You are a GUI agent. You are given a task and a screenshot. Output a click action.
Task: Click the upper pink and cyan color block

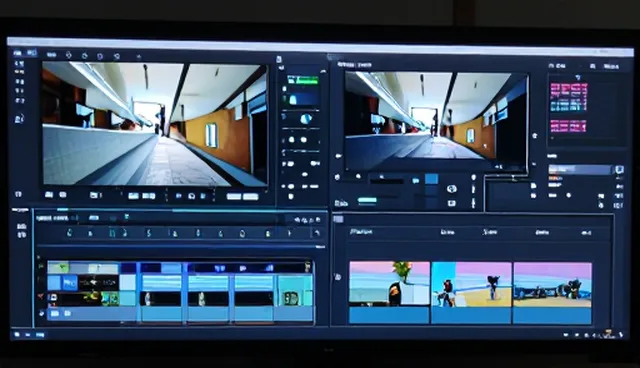[x=569, y=97]
